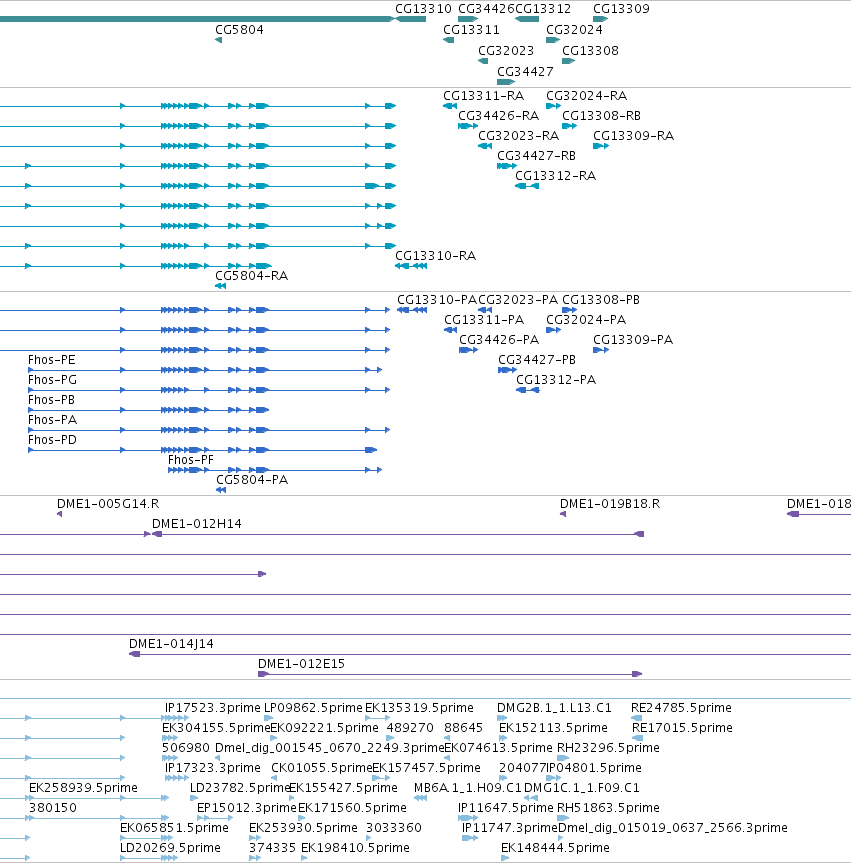Image resolution: width=851 pixels, height=863 pixels.
Task: Select the CG13310 gene label
Action: tap(423, 9)
